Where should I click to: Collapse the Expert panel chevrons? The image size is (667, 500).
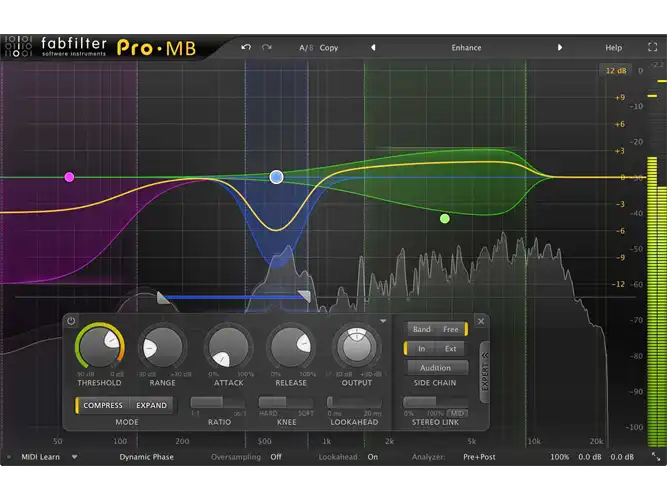tap(485, 355)
